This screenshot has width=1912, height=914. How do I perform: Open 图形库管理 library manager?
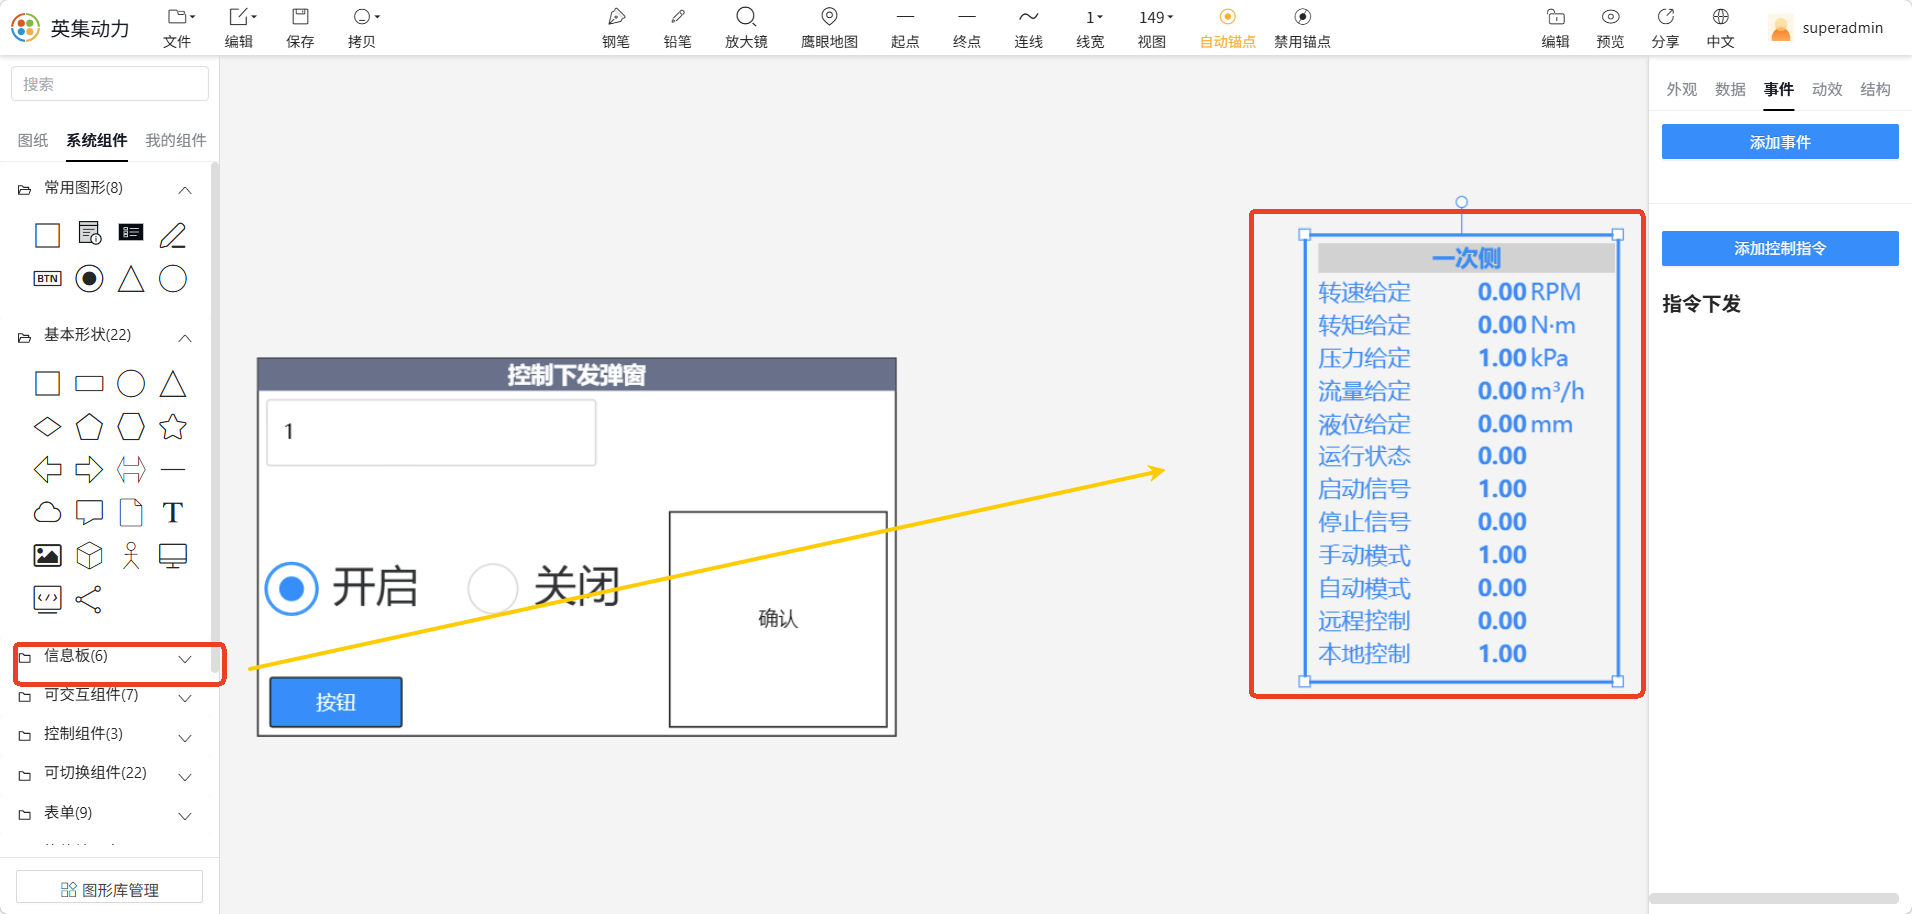(110, 889)
